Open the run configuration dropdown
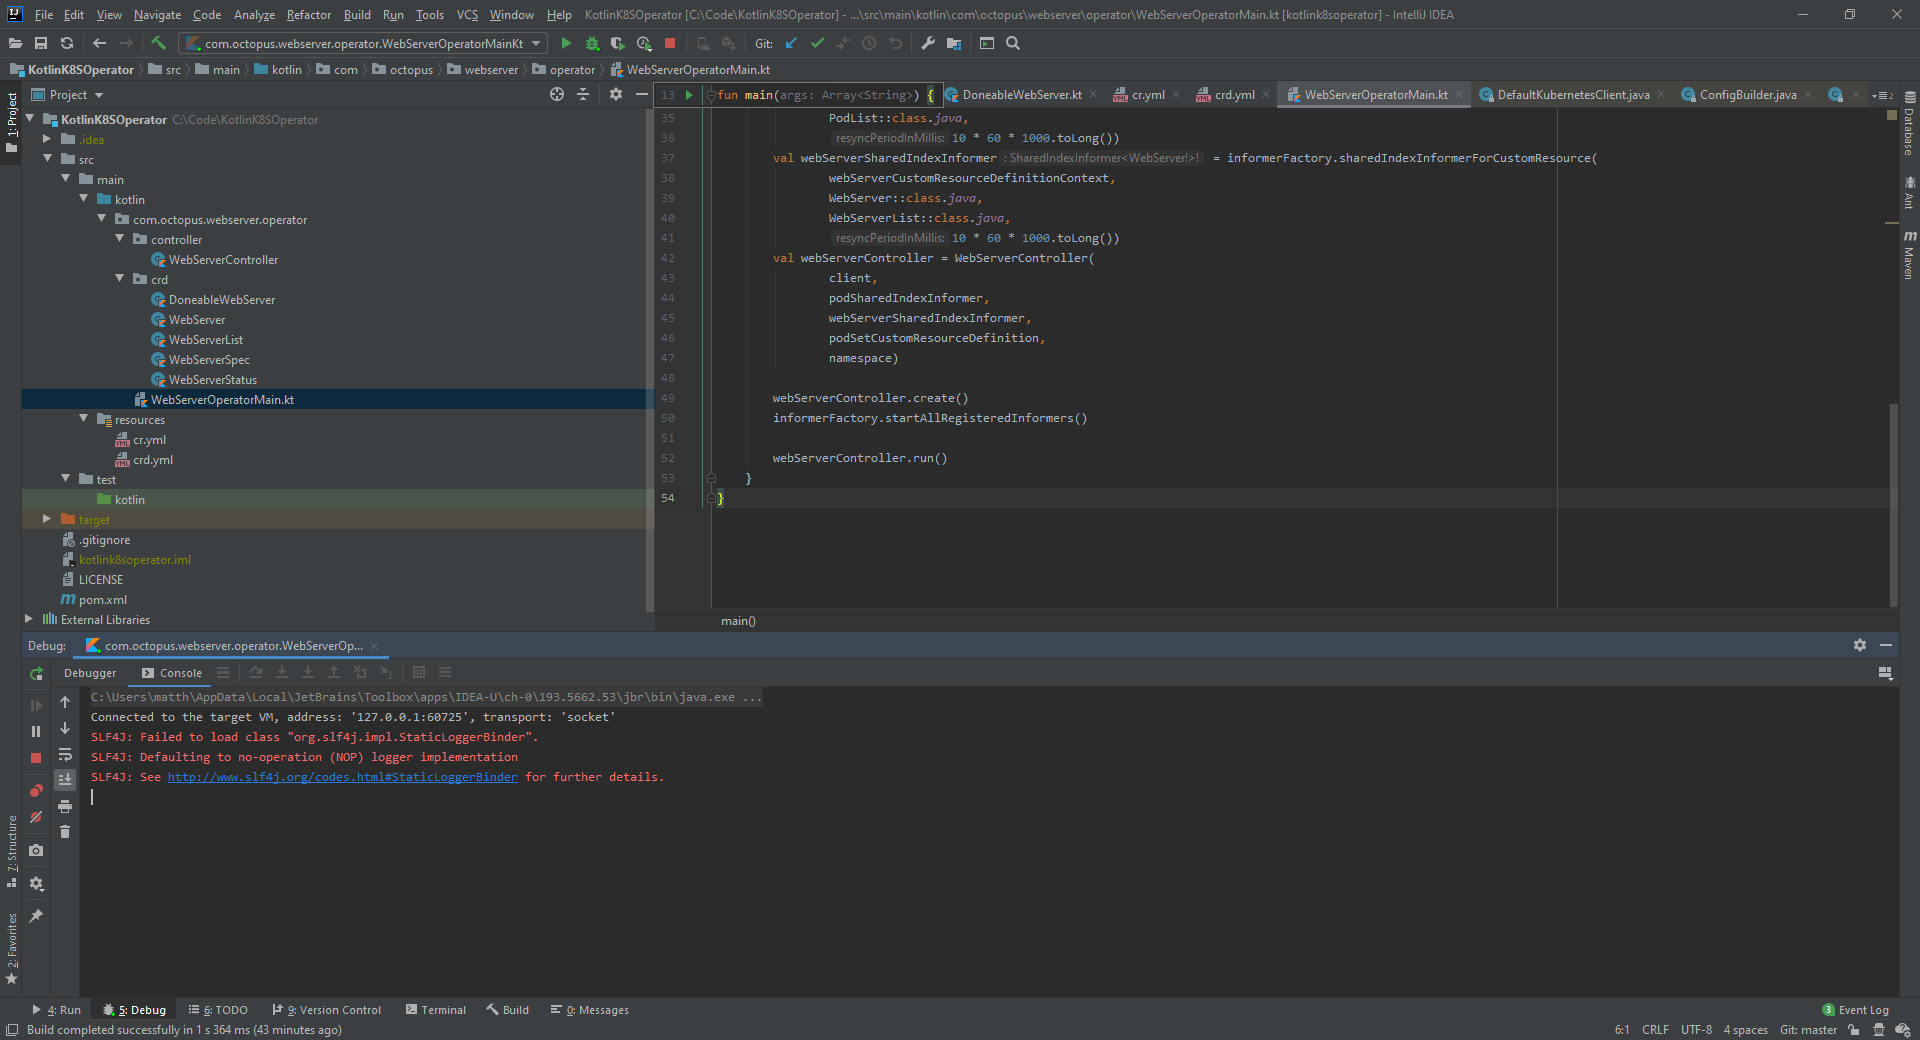 click(x=536, y=43)
